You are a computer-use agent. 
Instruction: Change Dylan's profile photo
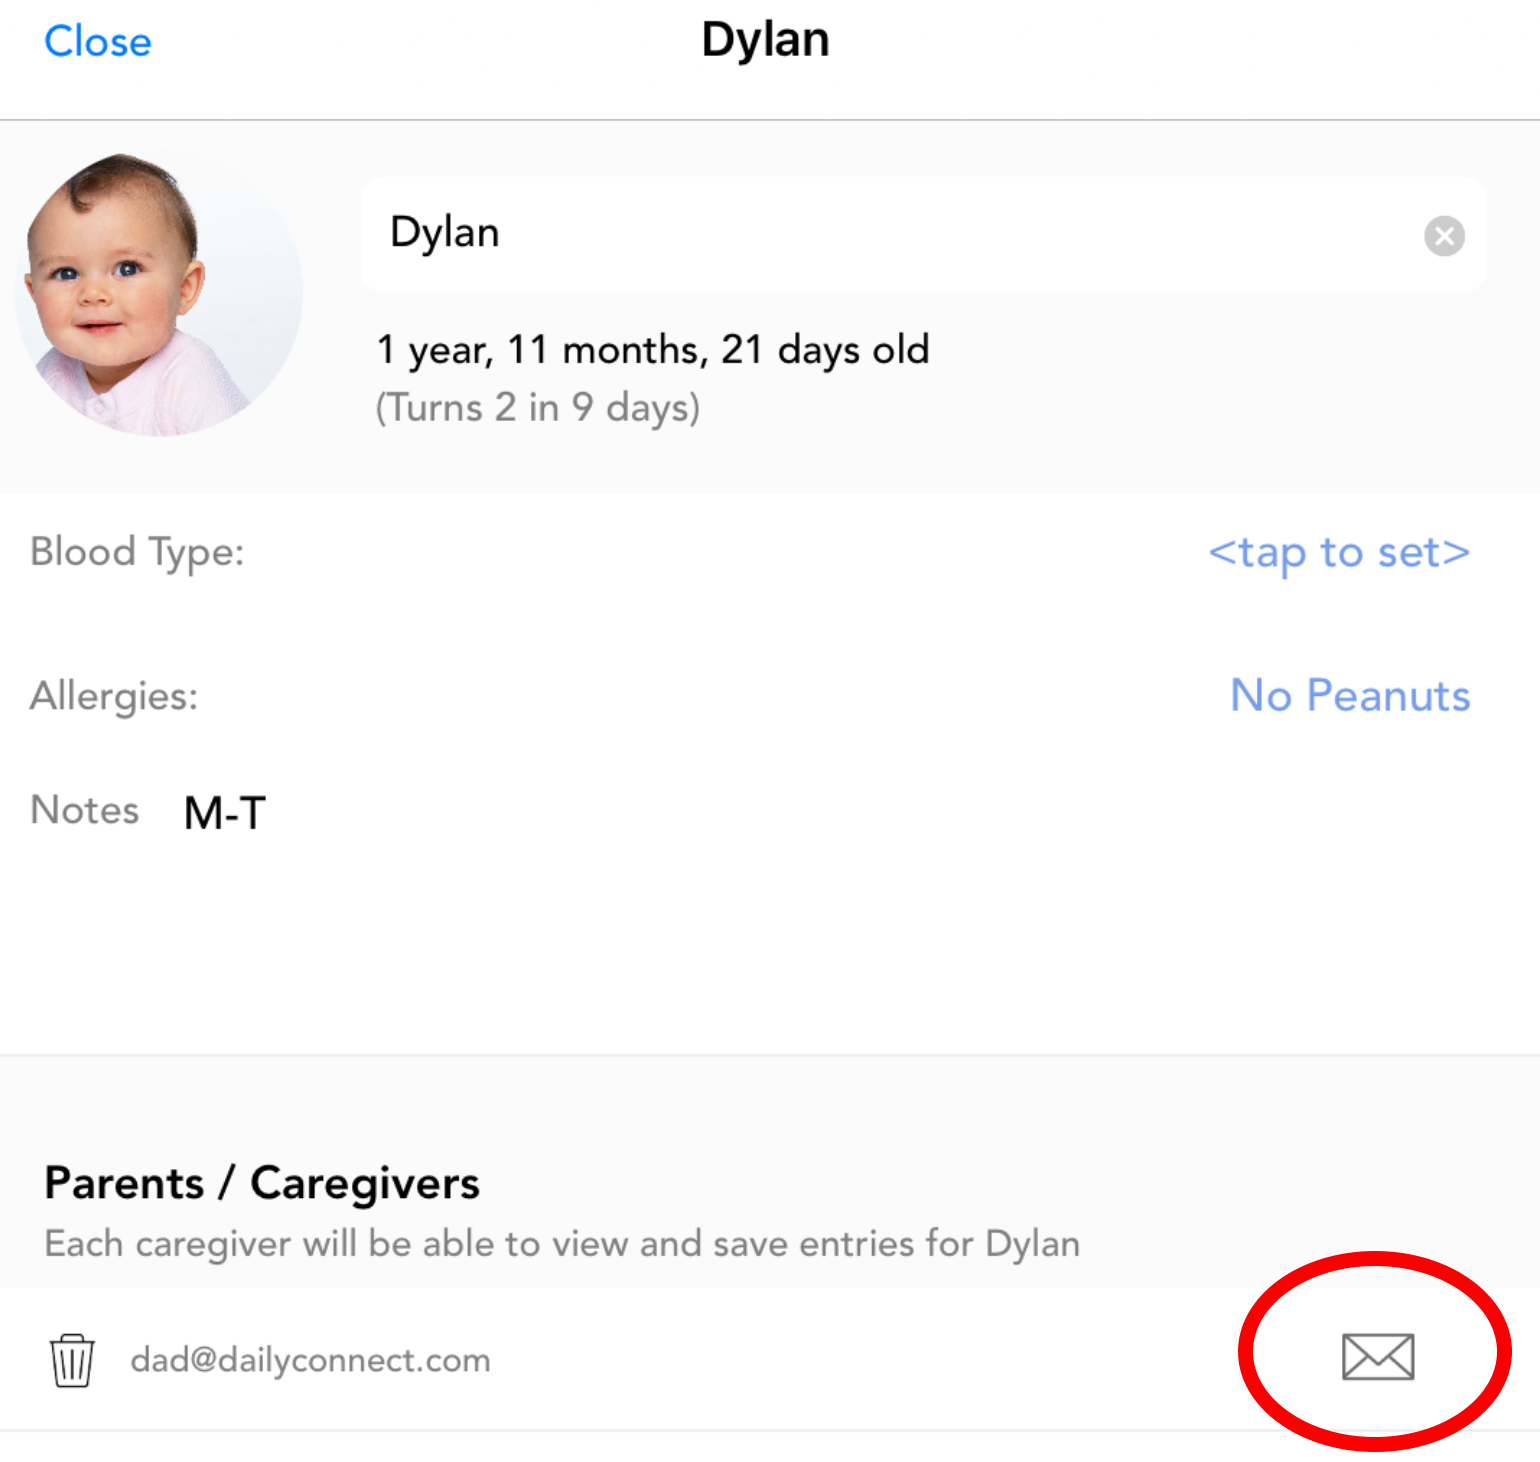160,294
